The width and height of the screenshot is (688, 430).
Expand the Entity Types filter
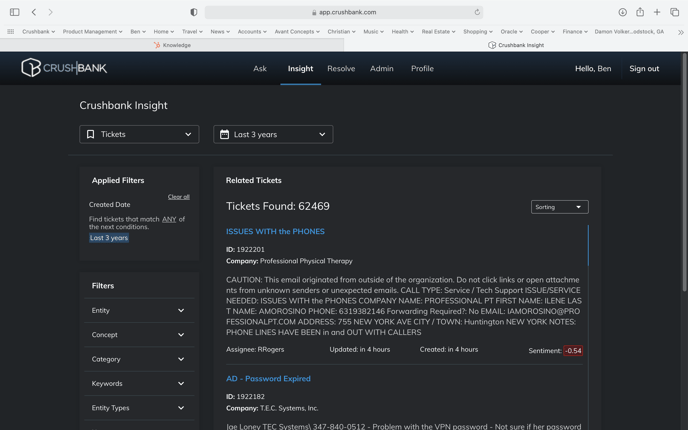click(139, 408)
